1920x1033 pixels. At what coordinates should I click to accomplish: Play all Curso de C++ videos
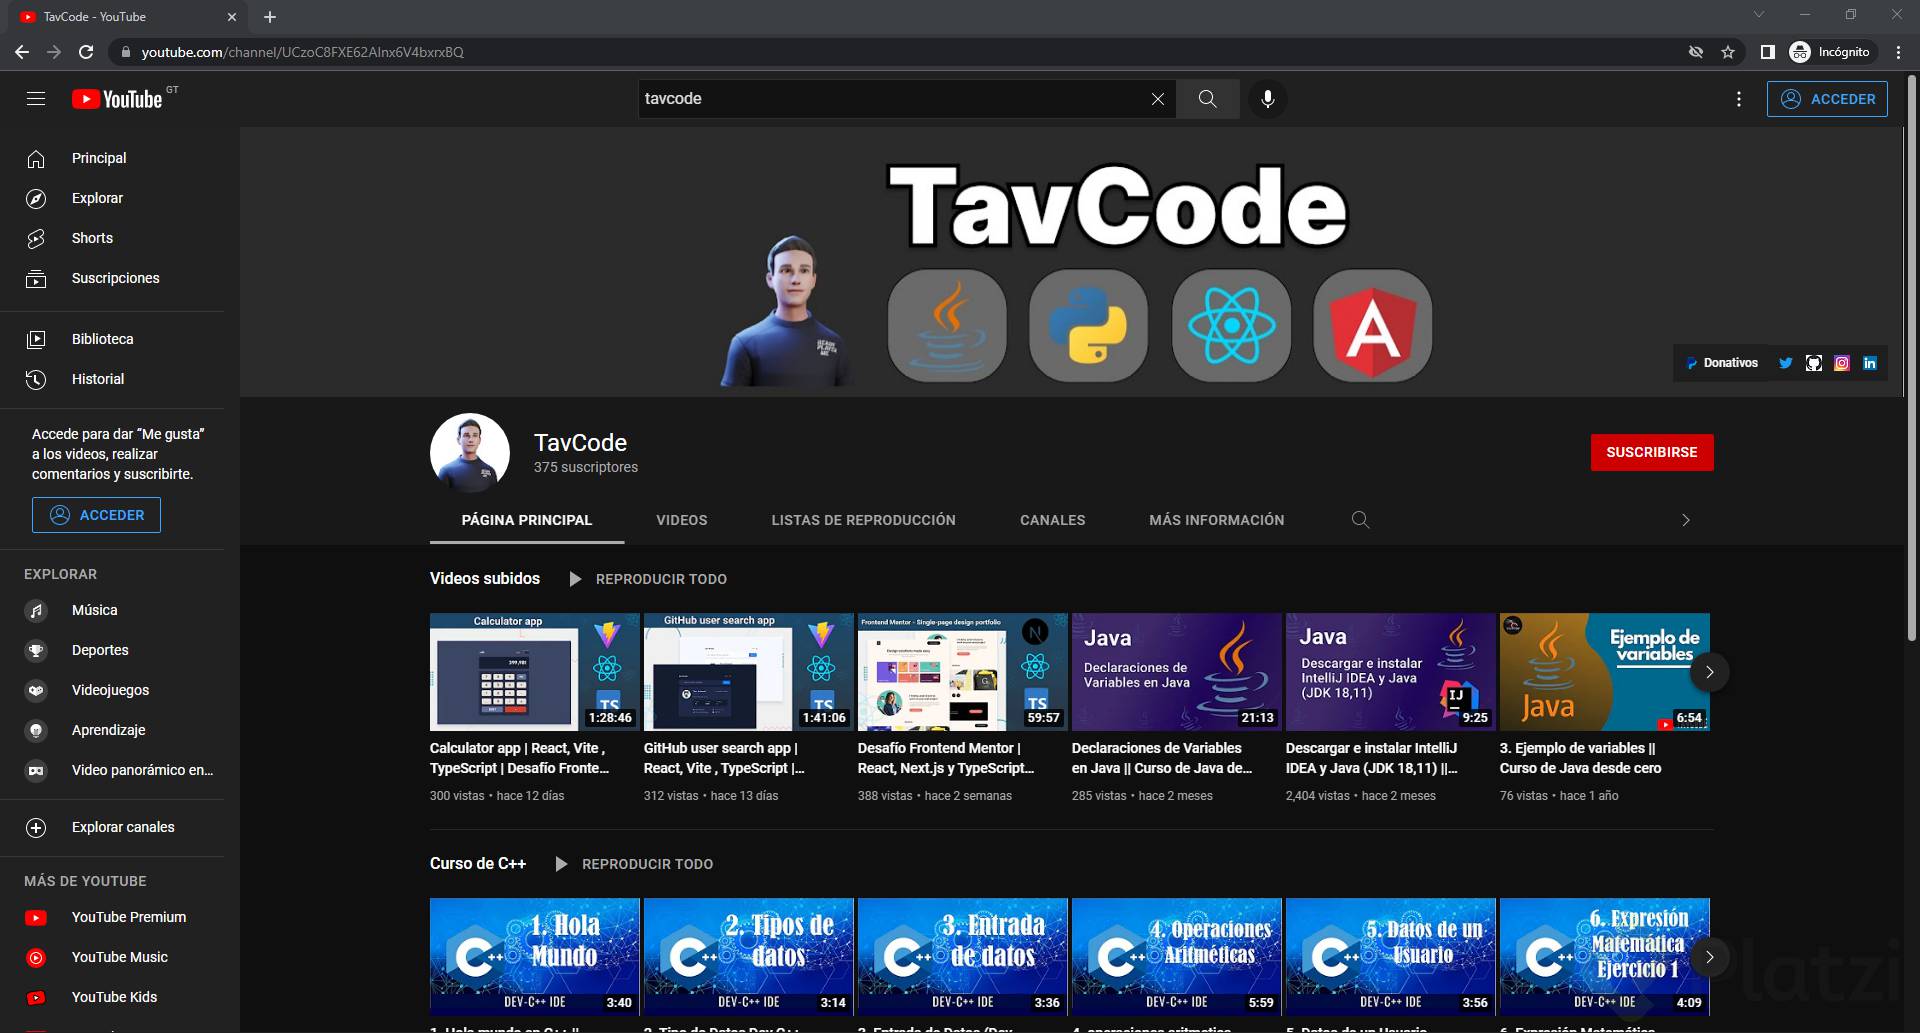(x=634, y=864)
